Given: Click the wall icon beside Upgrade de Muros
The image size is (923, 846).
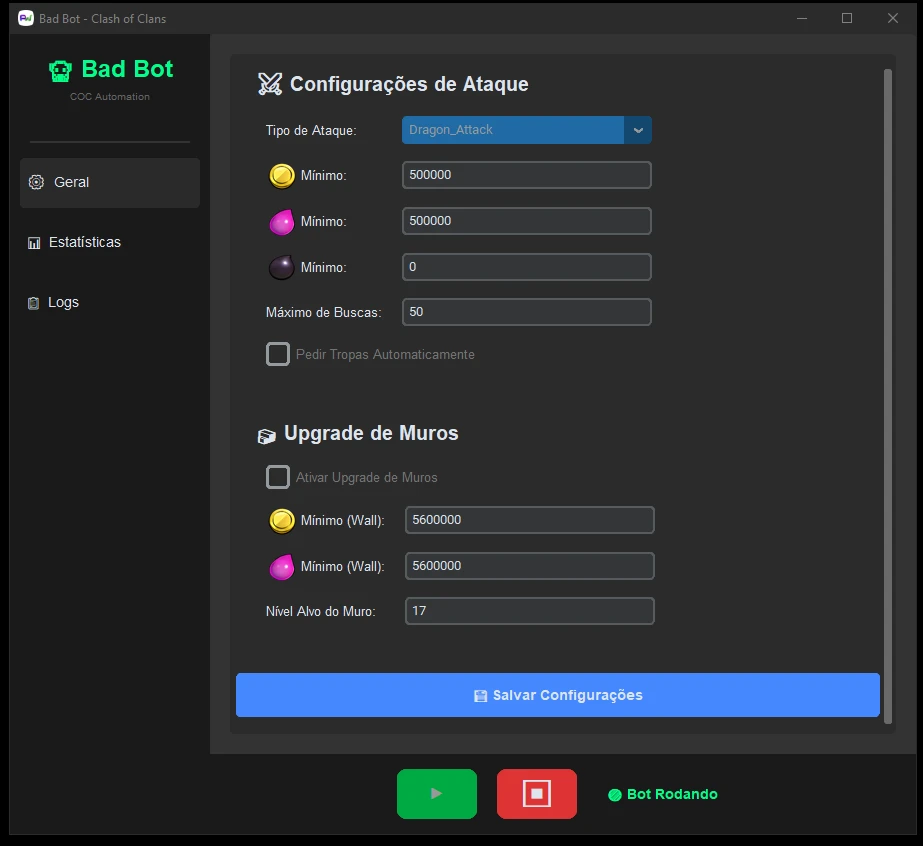Looking at the screenshot, I should (267, 435).
